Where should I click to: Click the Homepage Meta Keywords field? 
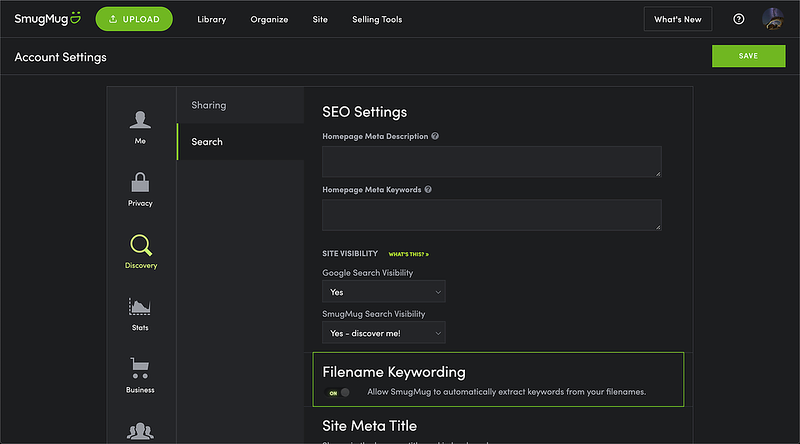coord(492,215)
